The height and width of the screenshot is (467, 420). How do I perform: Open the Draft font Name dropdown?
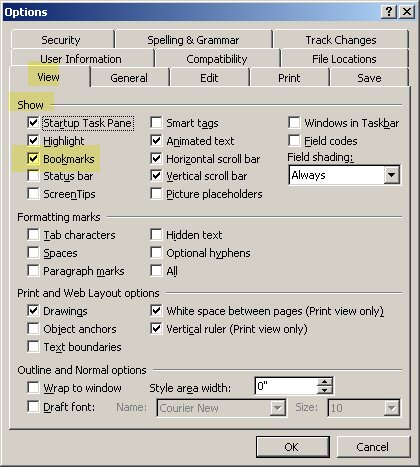[277, 408]
